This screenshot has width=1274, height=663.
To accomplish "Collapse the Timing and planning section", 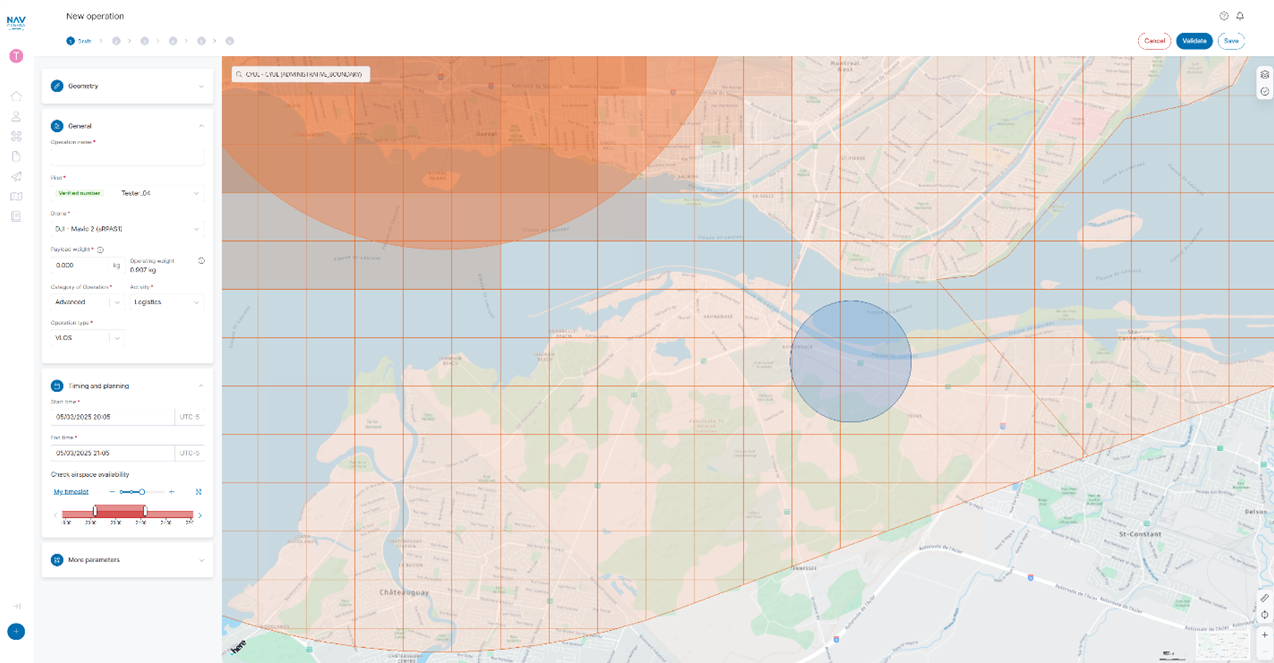I will coord(199,385).
